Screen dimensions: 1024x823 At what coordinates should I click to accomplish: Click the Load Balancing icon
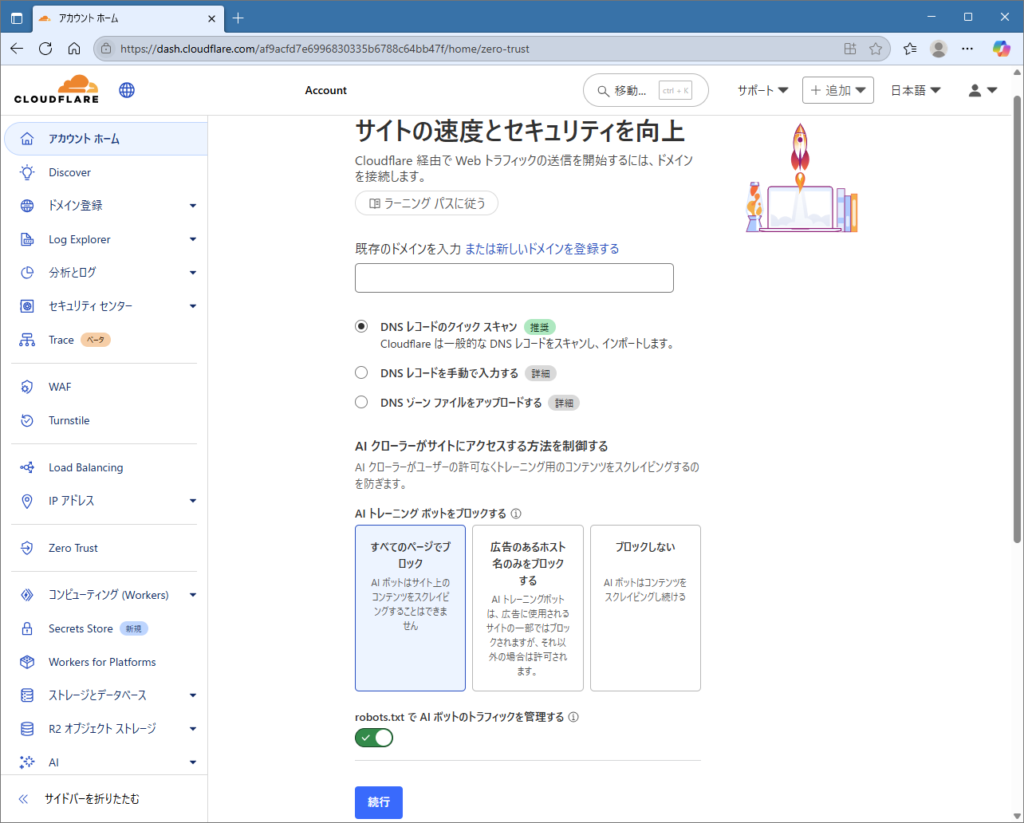tap(27, 467)
